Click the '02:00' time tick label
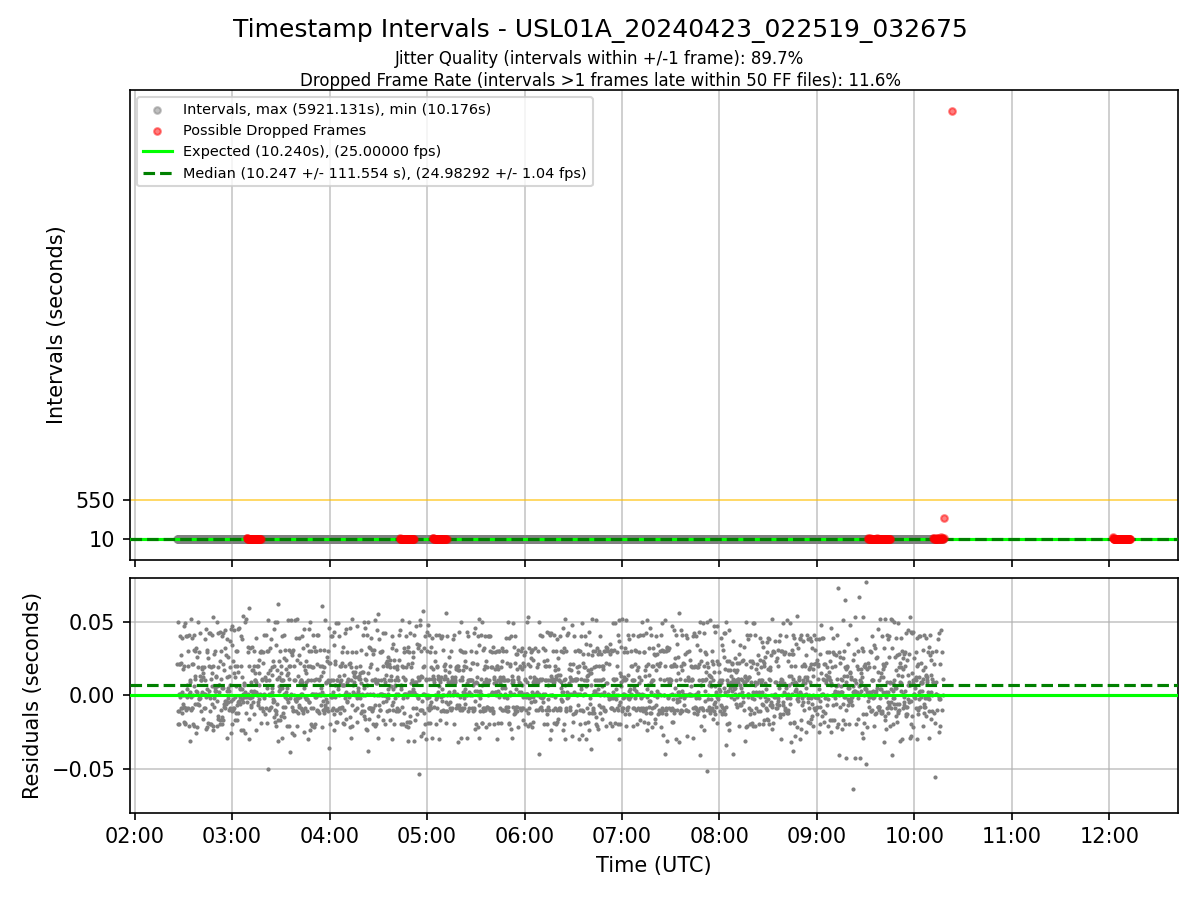This screenshot has width=1200, height=900. [x=135, y=834]
